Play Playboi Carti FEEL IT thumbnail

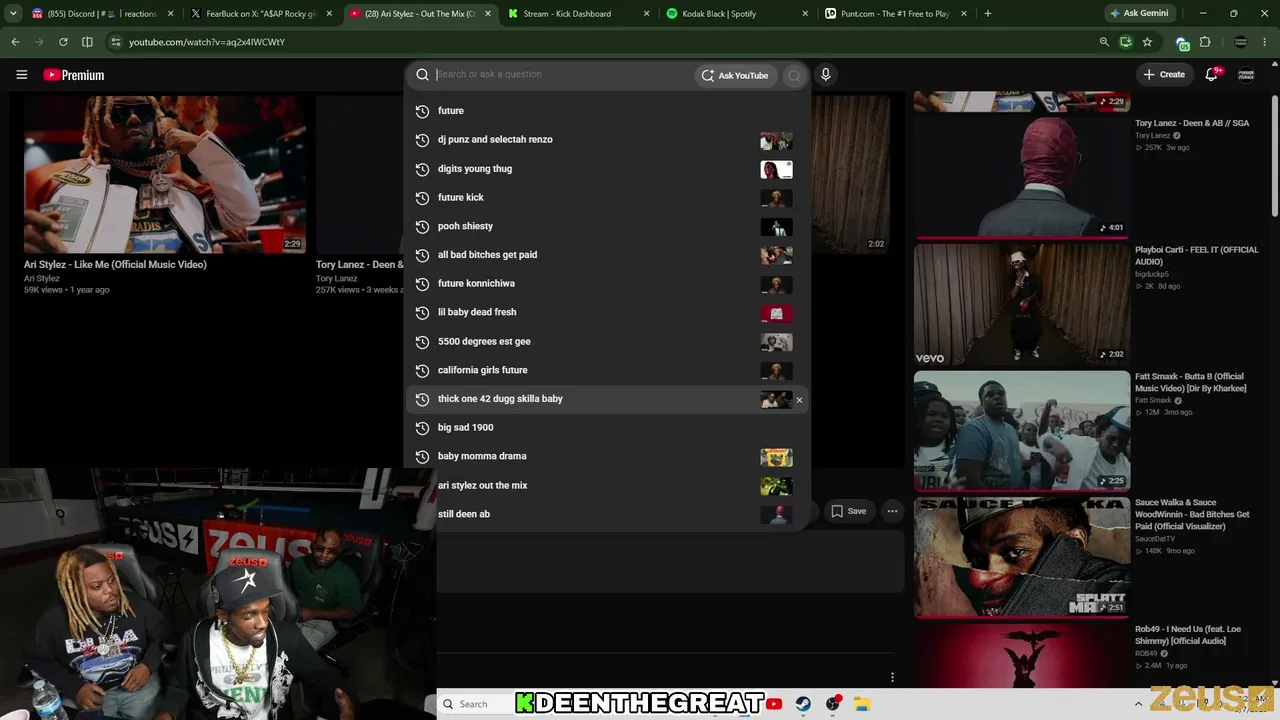point(1022,305)
